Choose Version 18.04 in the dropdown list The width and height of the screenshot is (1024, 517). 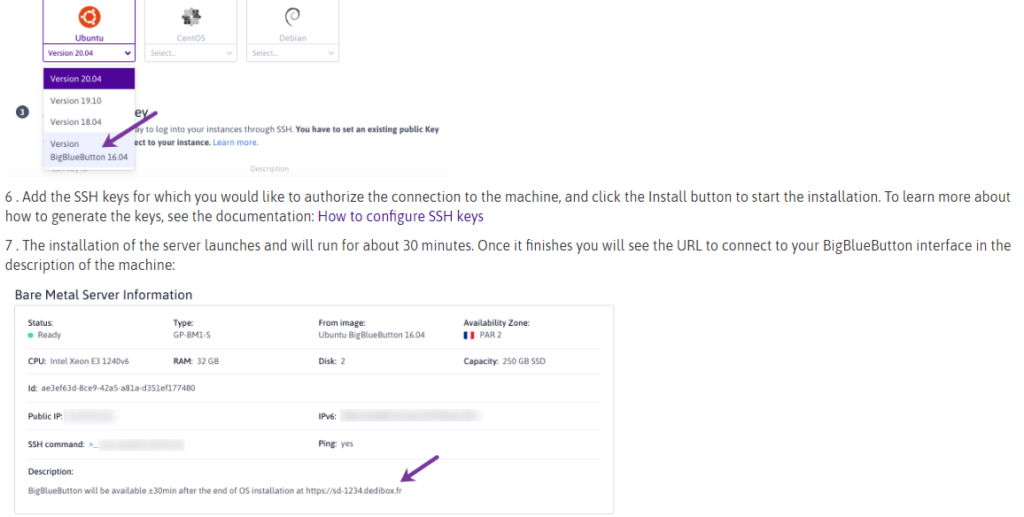click(76, 122)
